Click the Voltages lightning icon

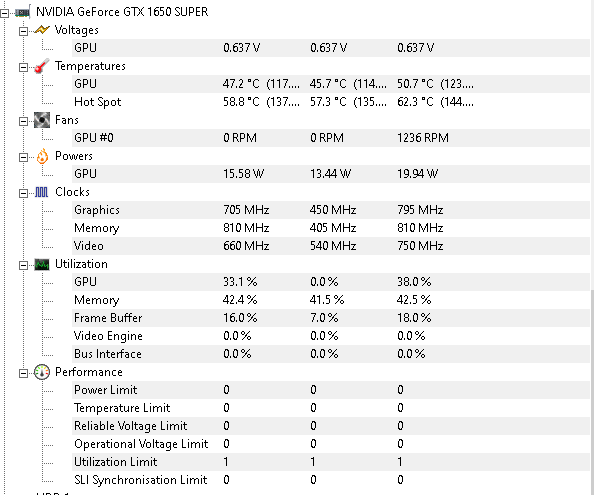tap(42, 30)
